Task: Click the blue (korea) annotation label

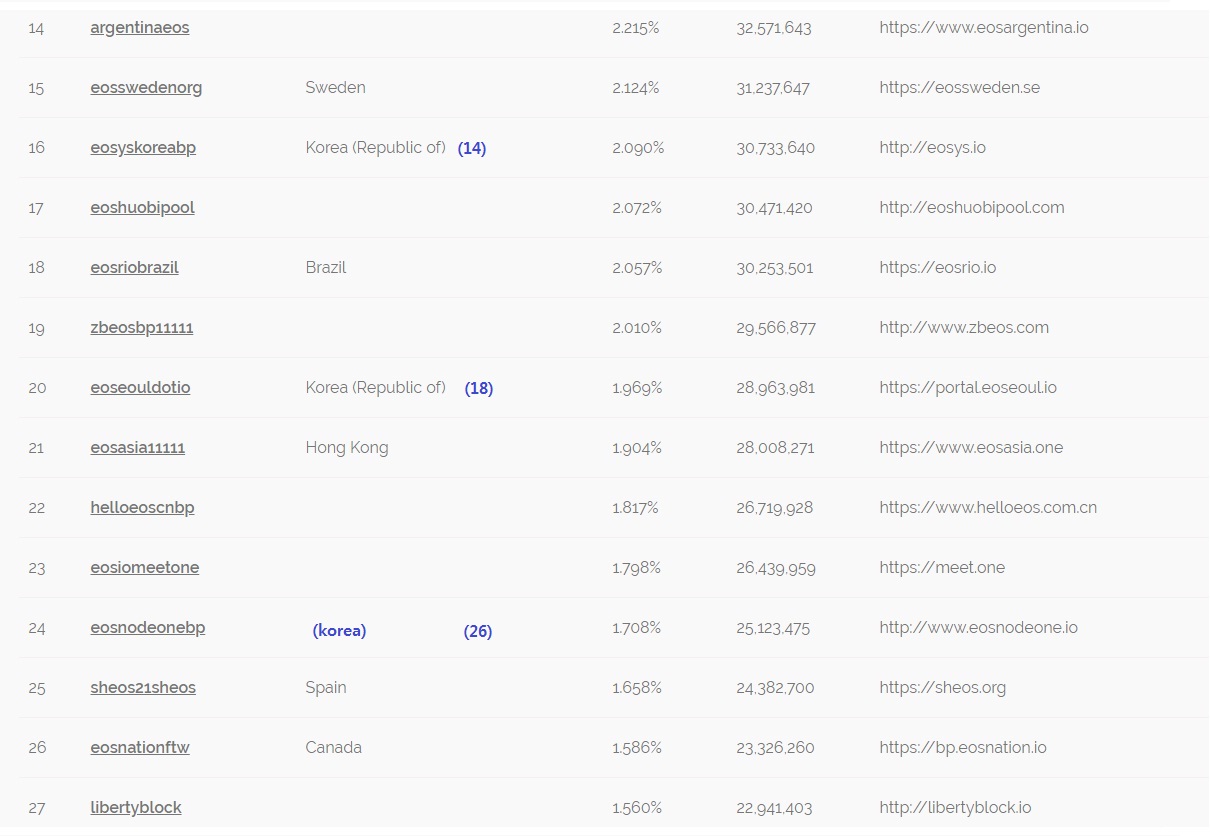Action: (x=339, y=631)
